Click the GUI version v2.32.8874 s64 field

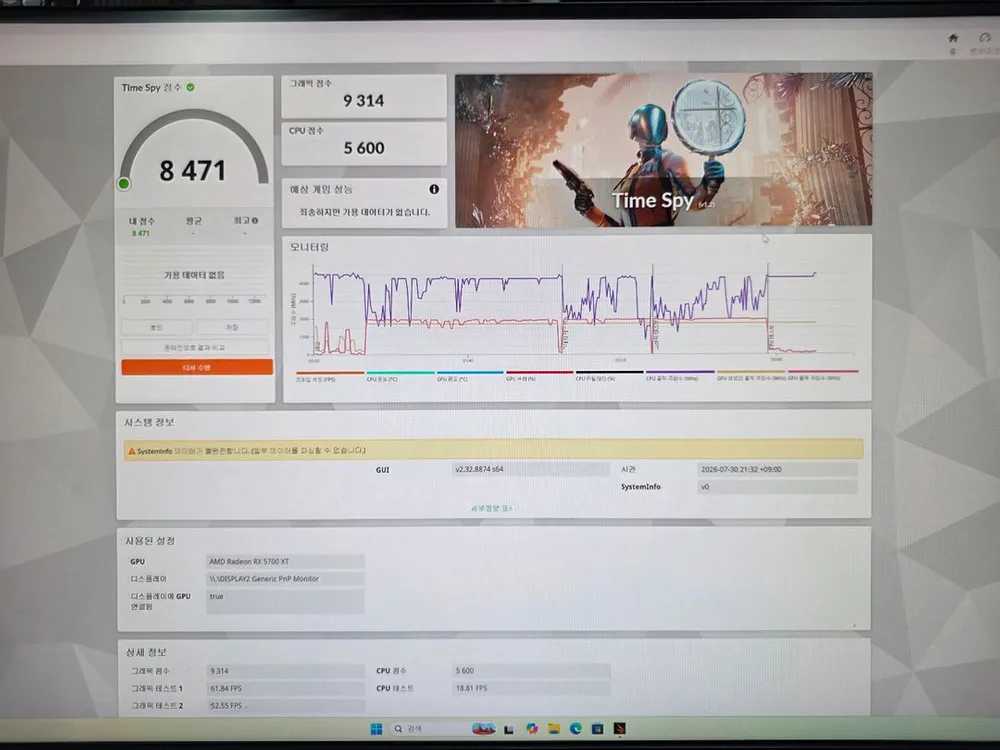[530, 469]
